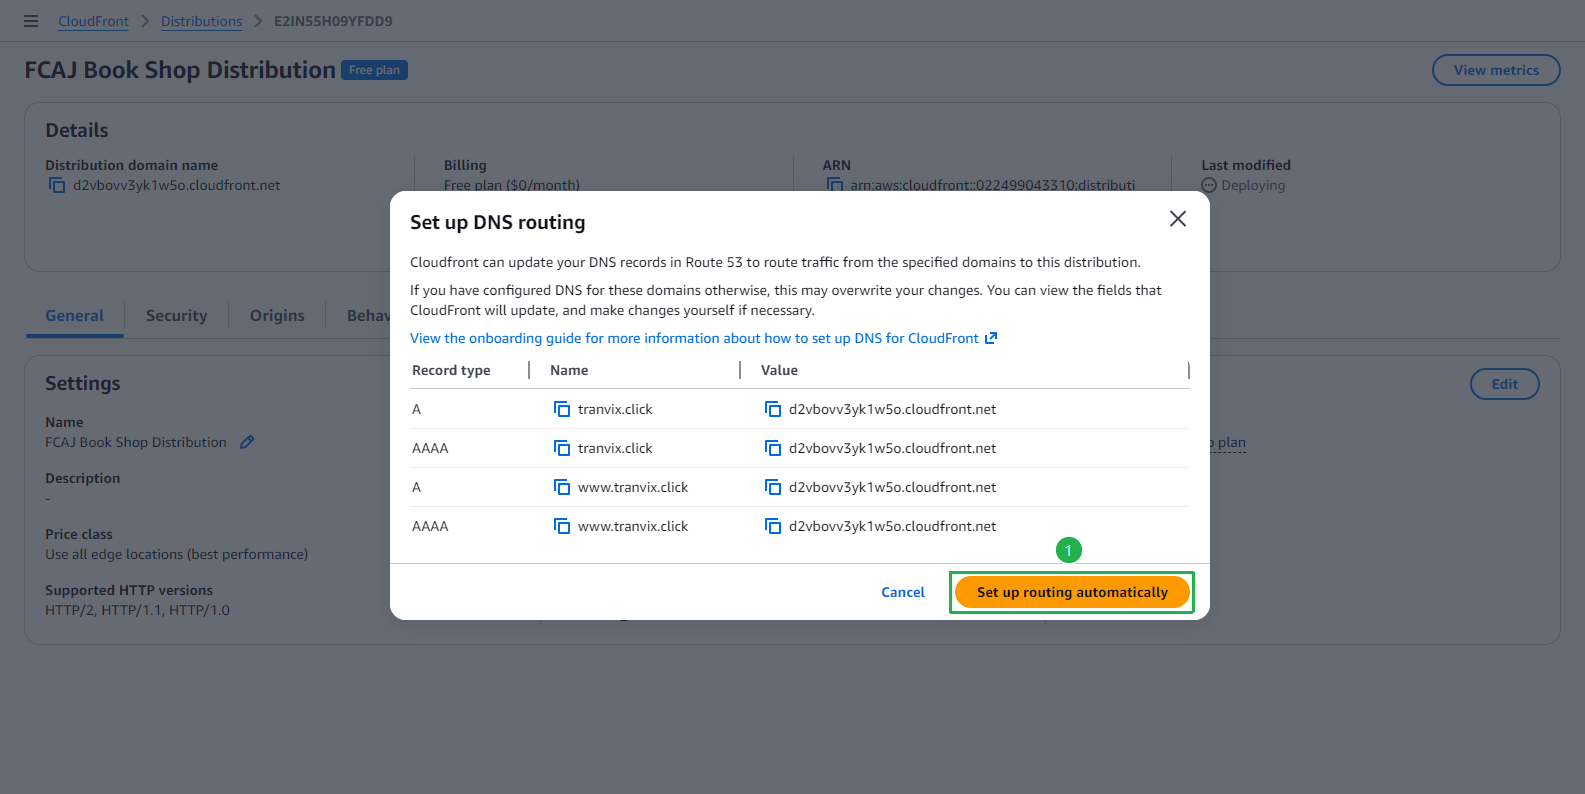
Task: Cancel the DNS routing setup
Action: pos(903,592)
